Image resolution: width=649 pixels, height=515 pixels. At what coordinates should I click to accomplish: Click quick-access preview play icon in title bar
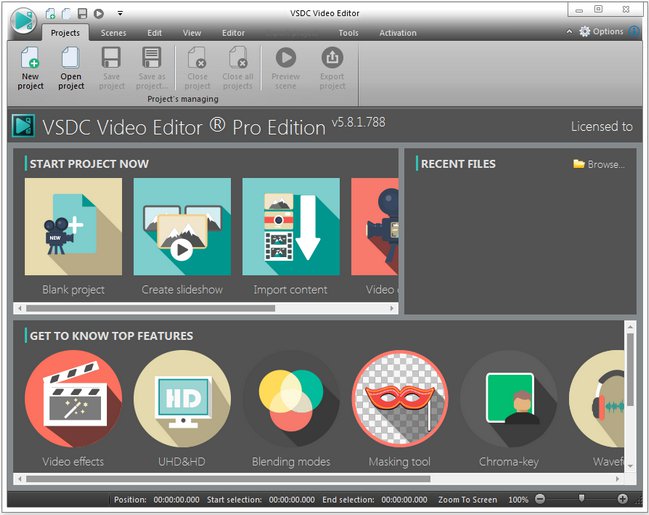click(x=99, y=14)
